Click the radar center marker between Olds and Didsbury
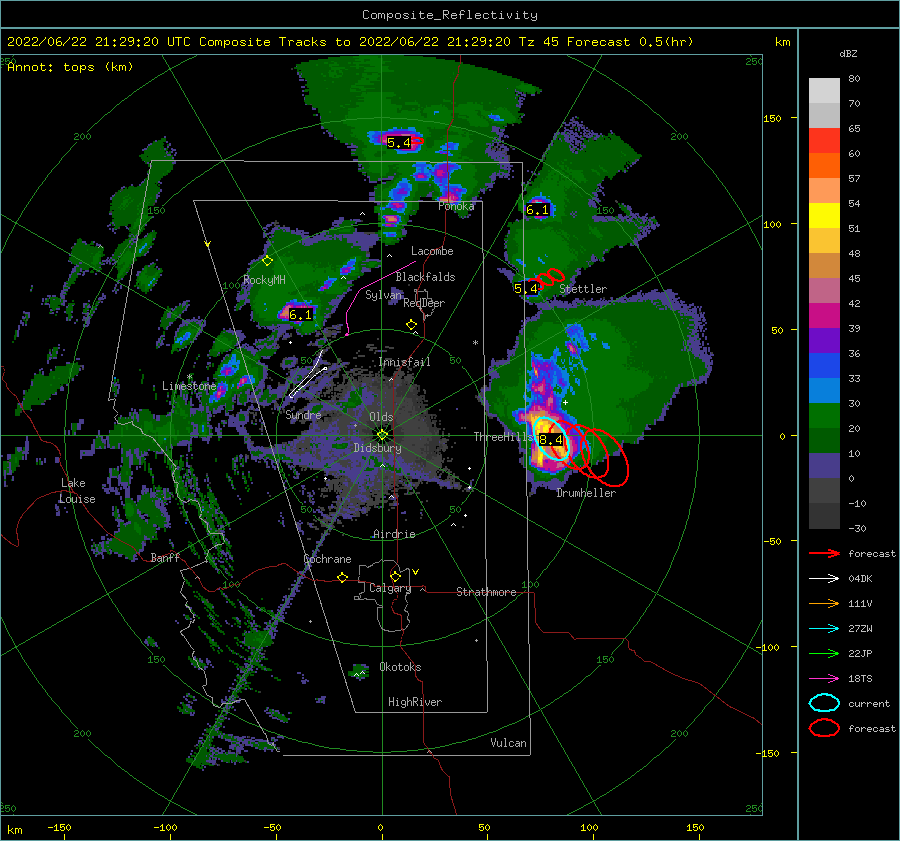This screenshot has height=841, width=900. (x=382, y=435)
